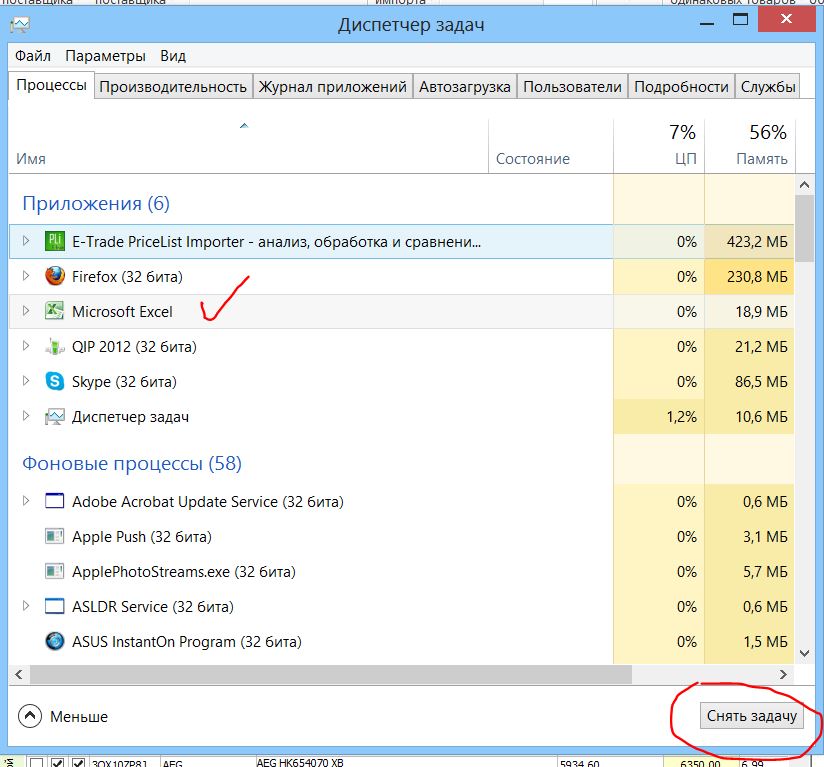
Task: Click the horizontal scrollbar left arrow
Action: tap(19, 674)
